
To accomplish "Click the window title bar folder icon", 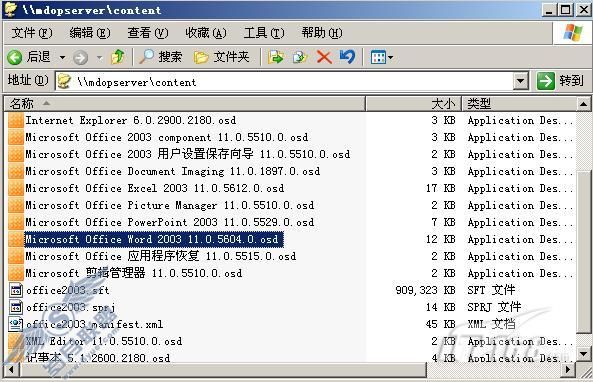I will 10,9.
